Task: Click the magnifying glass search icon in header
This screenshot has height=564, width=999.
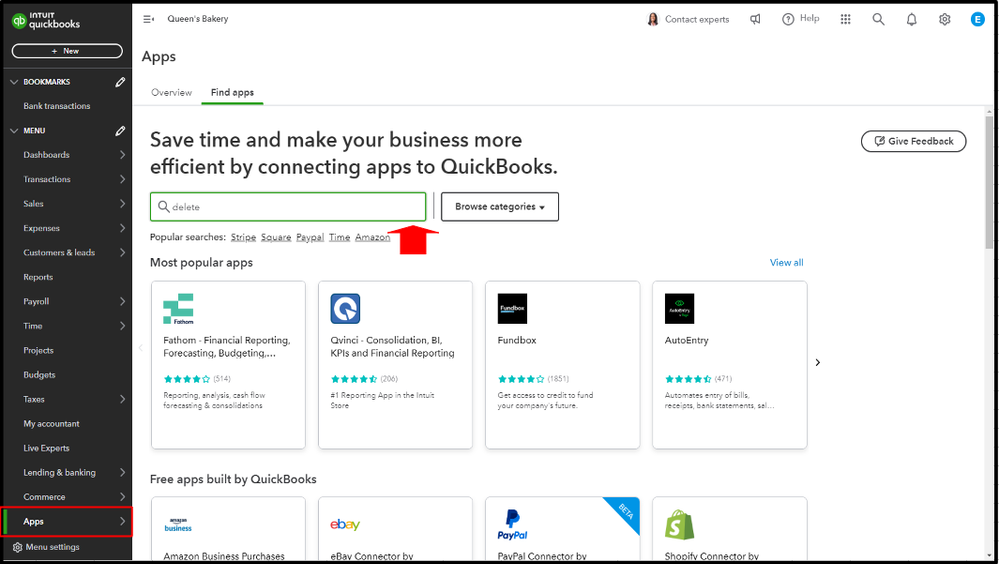Action: tap(879, 19)
